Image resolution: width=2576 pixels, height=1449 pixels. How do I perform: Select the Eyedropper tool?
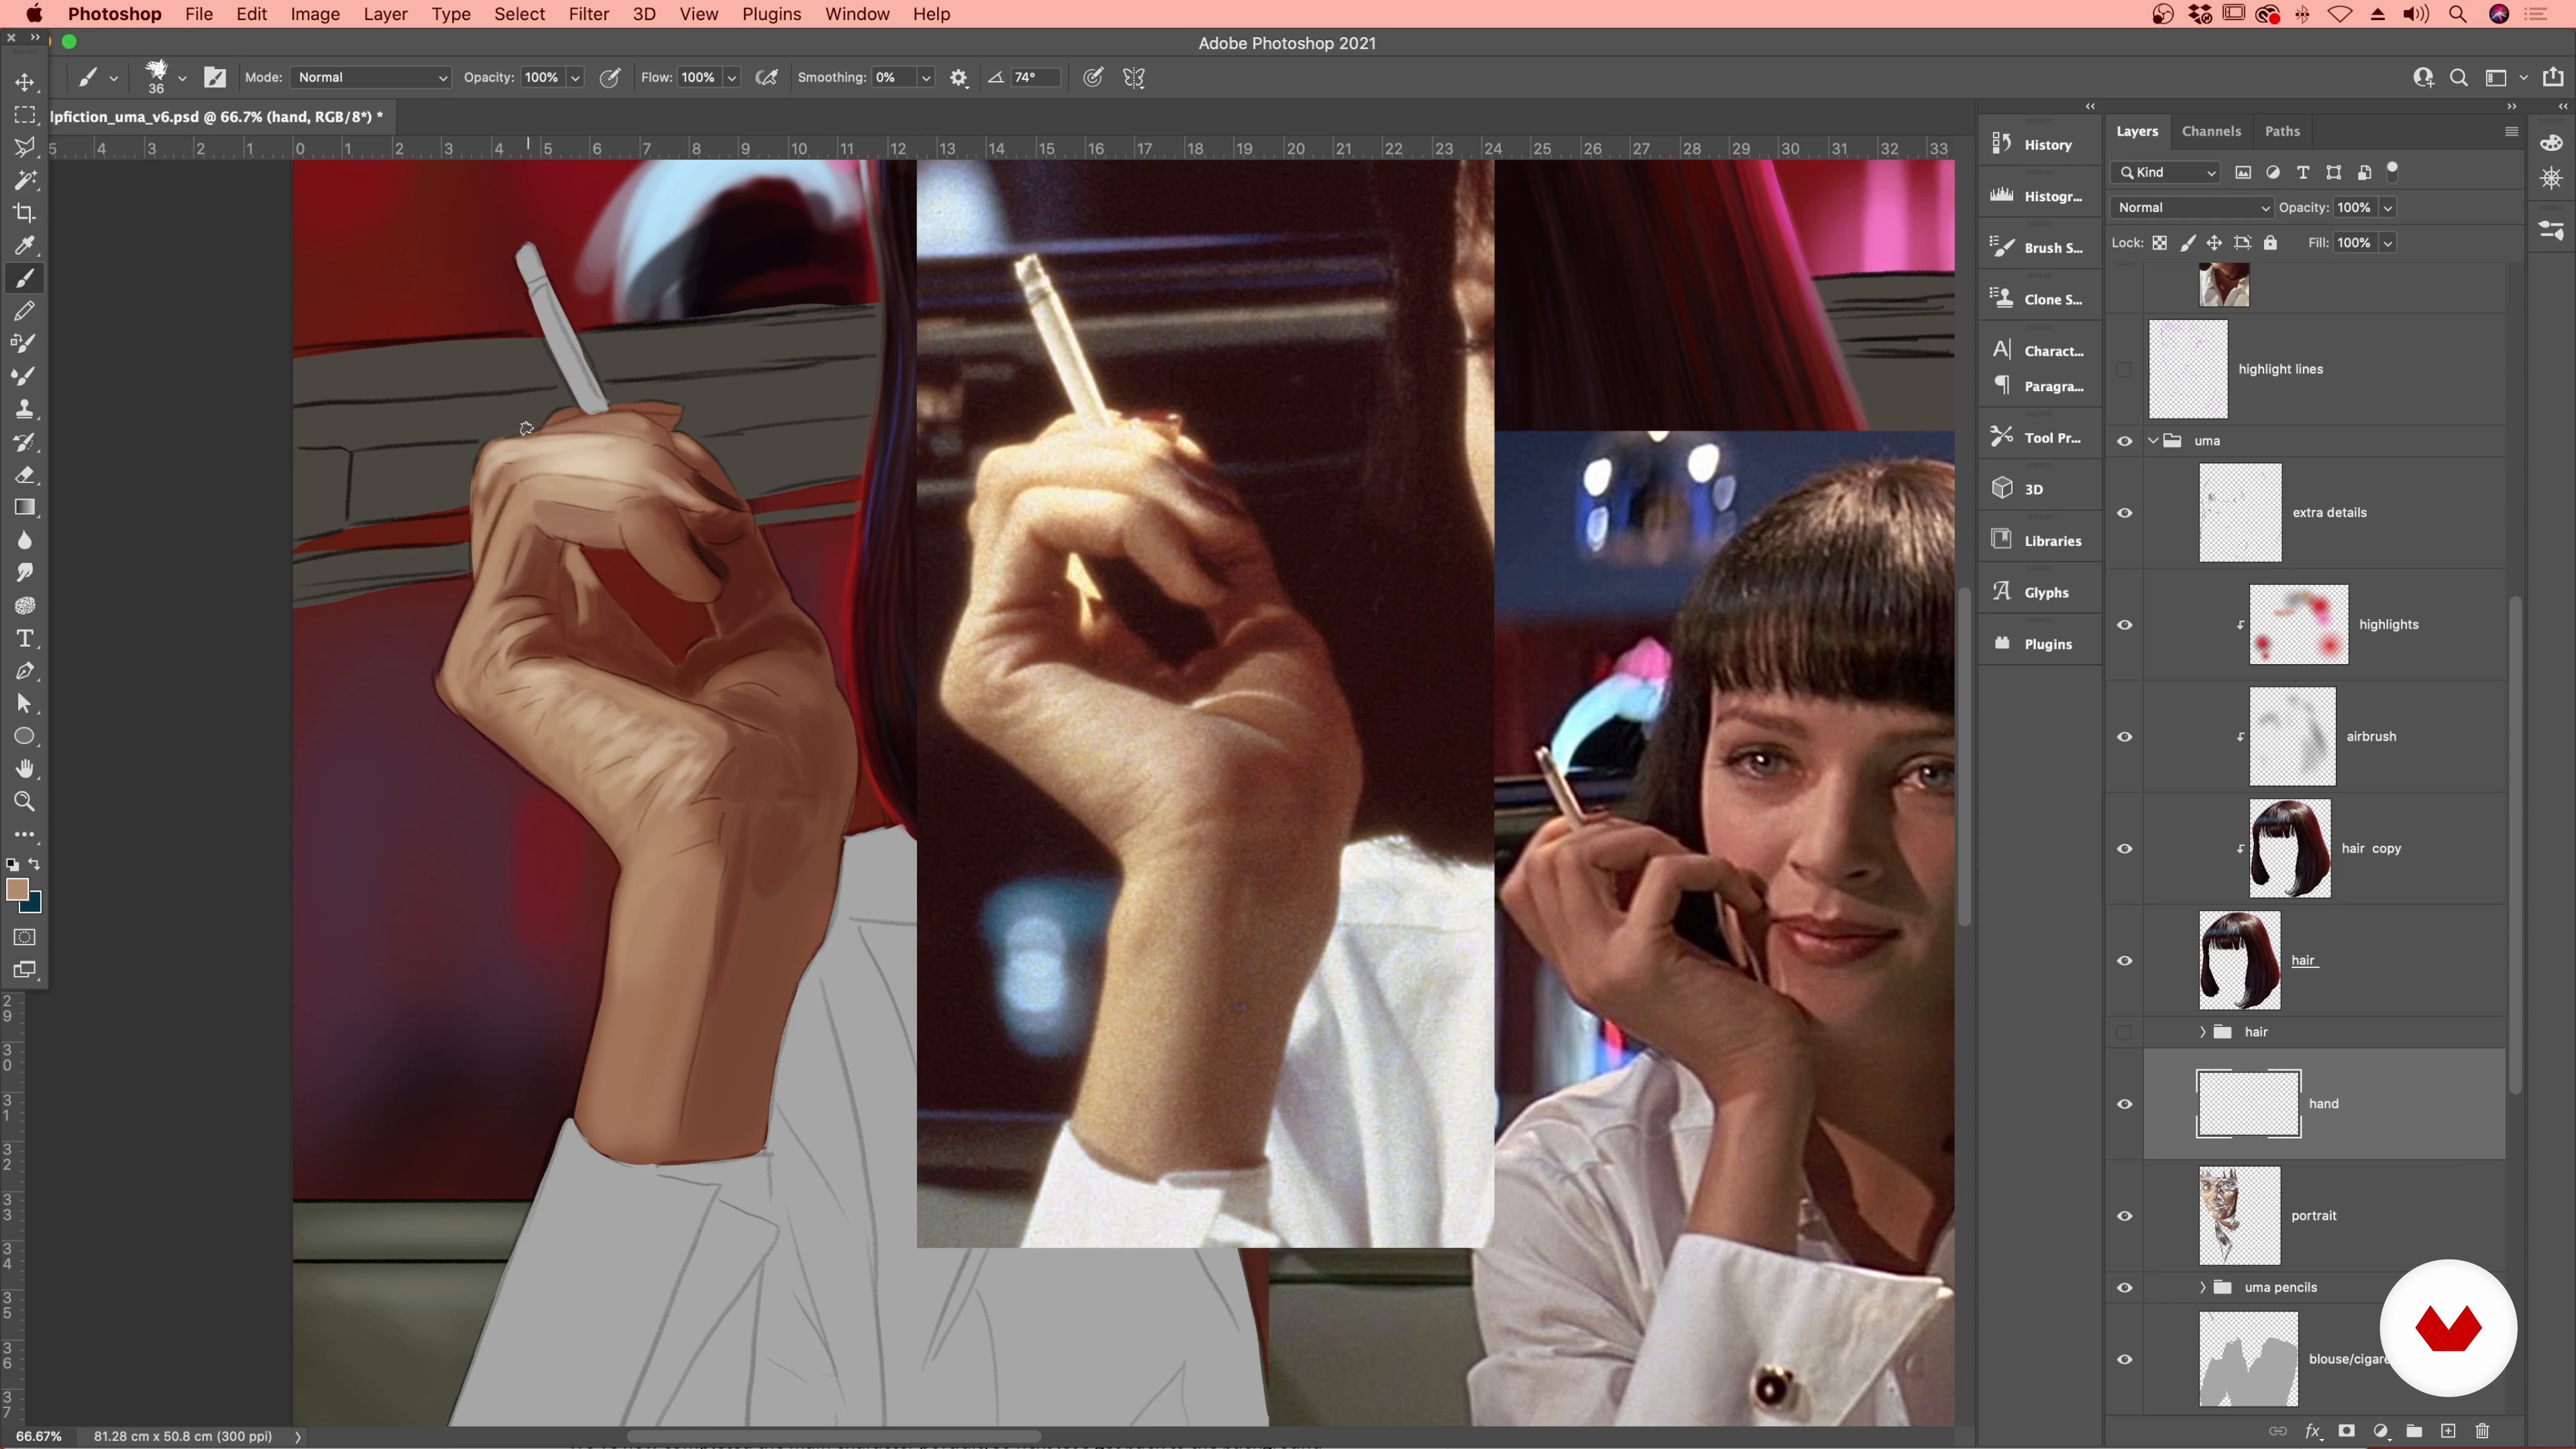pyautogui.click(x=25, y=246)
